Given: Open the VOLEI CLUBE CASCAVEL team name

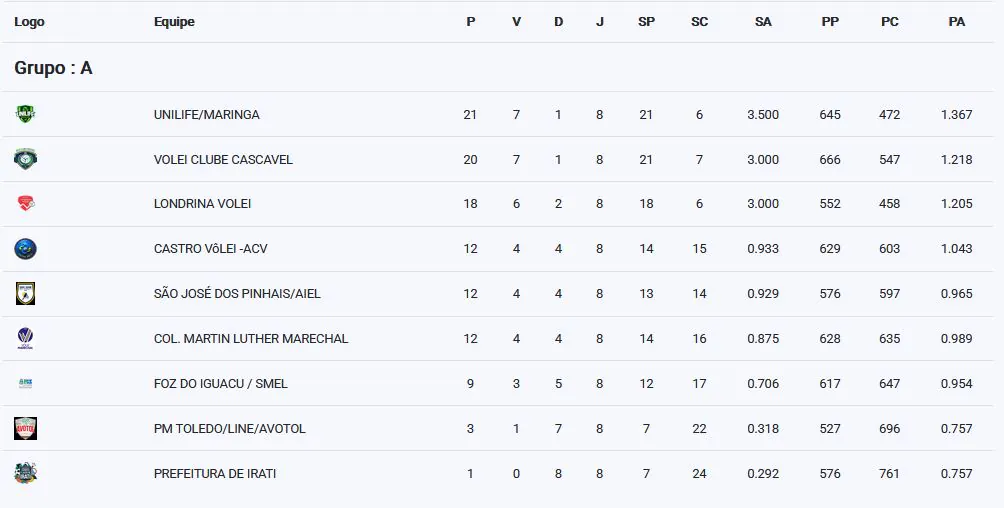Looking at the screenshot, I should coord(223,160).
